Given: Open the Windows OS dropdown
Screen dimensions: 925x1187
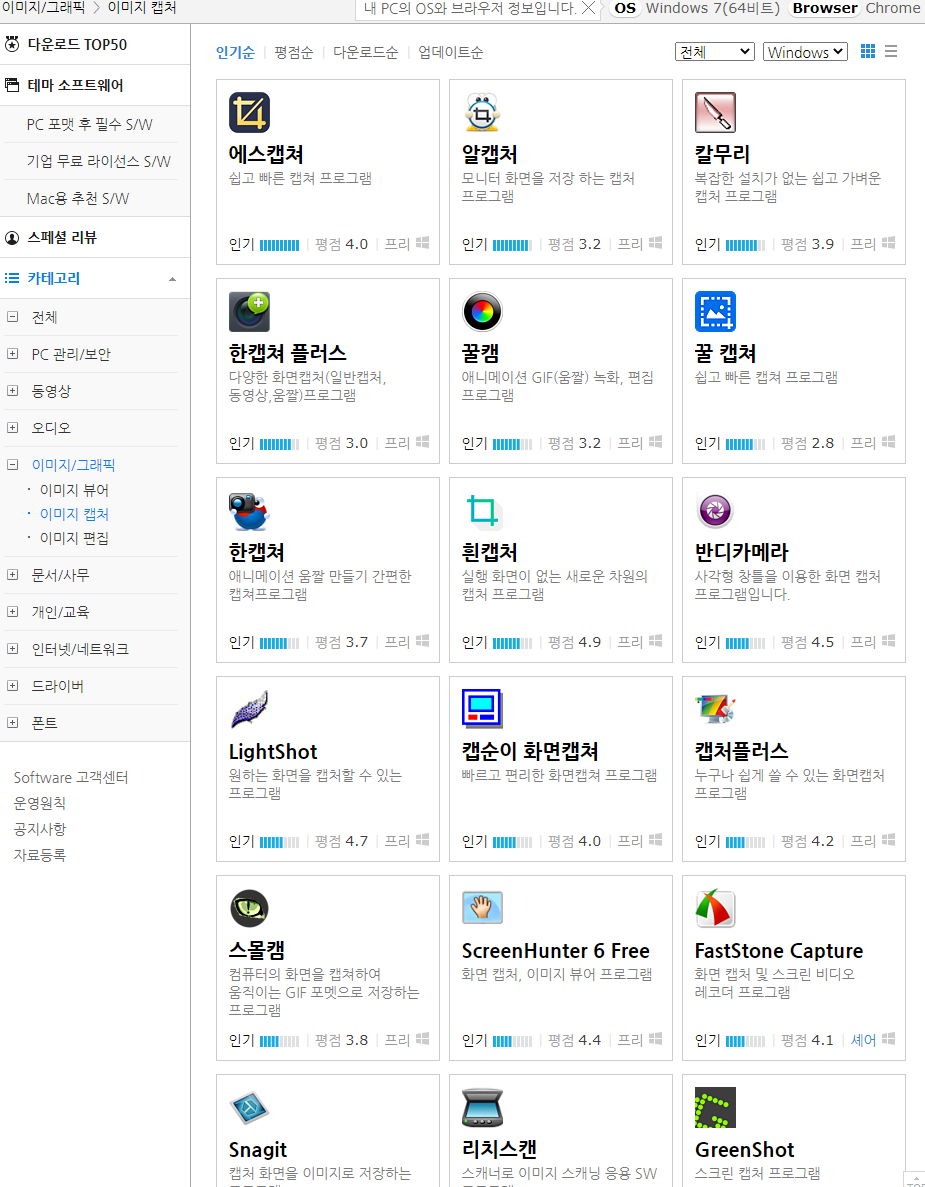Looking at the screenshot, I should tap(805, 51).
